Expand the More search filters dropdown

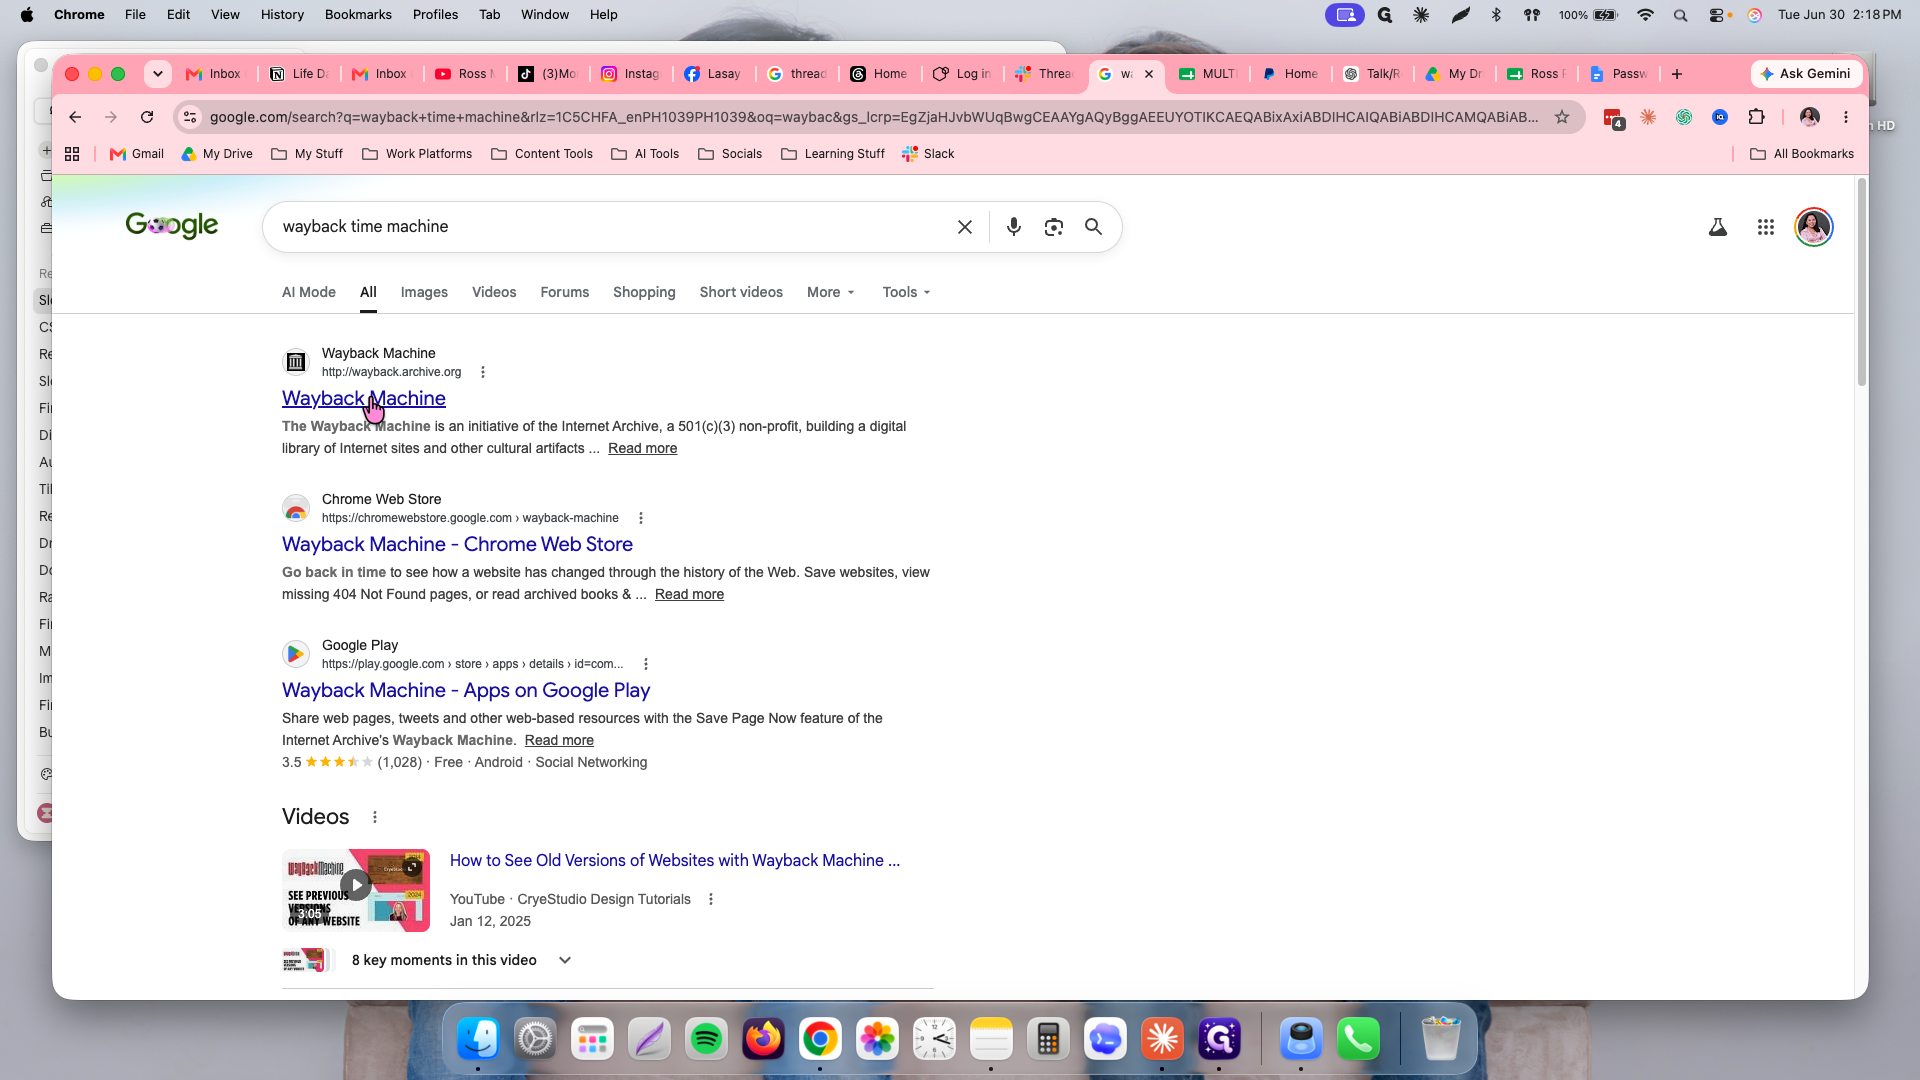coord(831,292)
